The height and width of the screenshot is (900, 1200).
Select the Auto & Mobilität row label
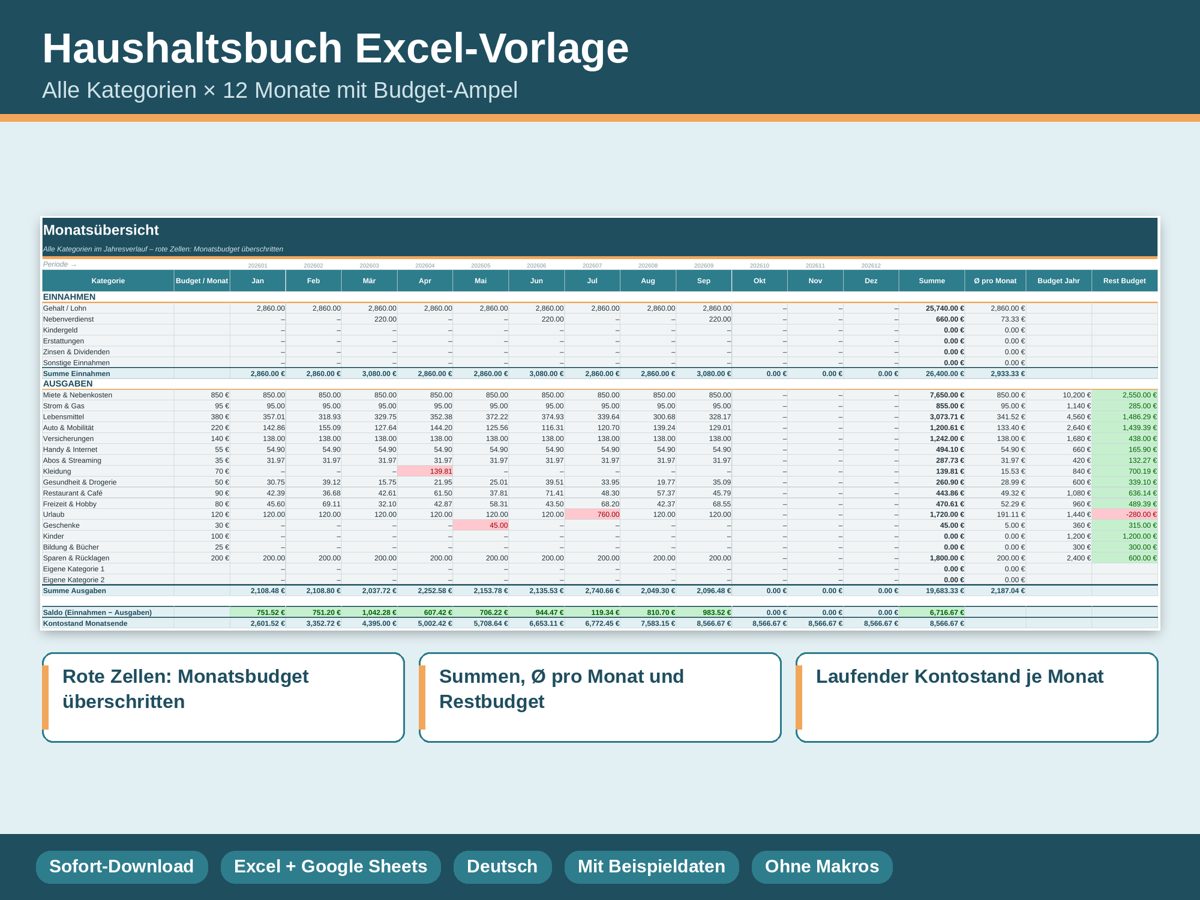69,427
